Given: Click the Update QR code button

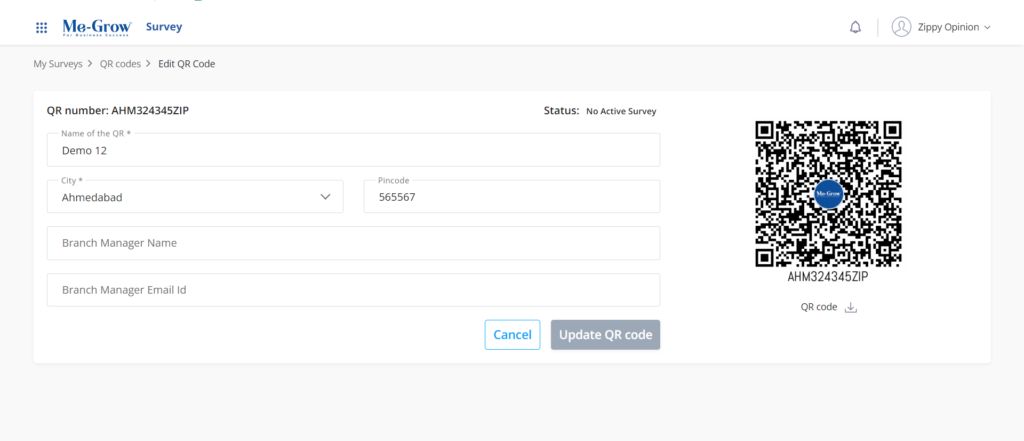Looking at the screenshot, I should (605, 335).
